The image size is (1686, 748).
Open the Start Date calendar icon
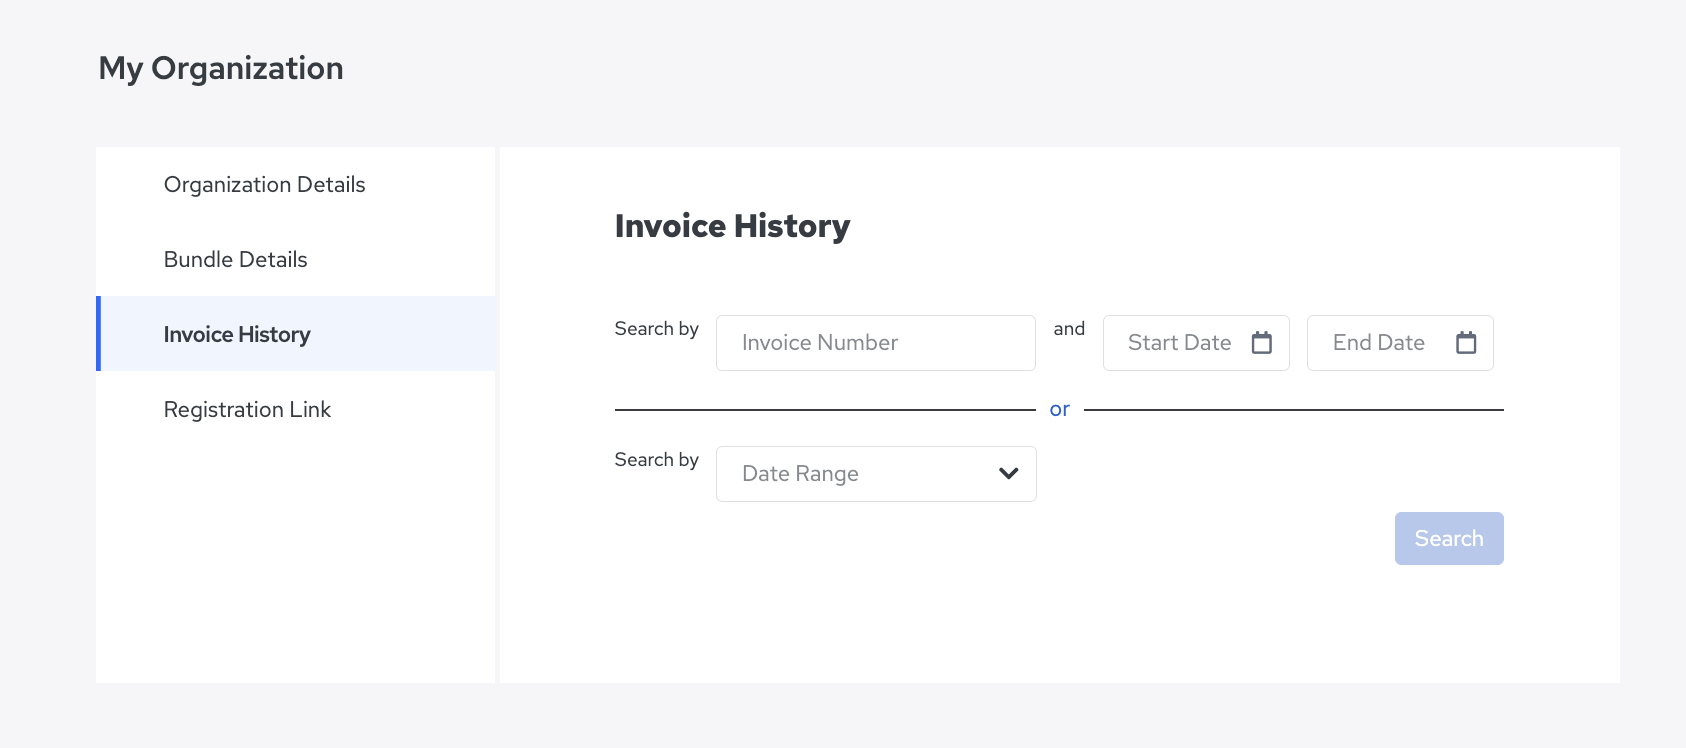(x=1262, y=342)
